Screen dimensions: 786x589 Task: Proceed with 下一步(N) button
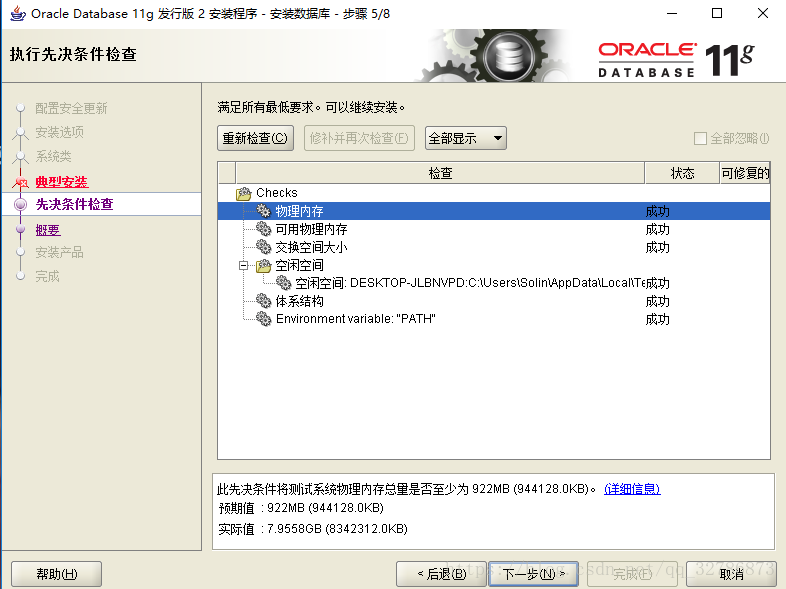534,574
